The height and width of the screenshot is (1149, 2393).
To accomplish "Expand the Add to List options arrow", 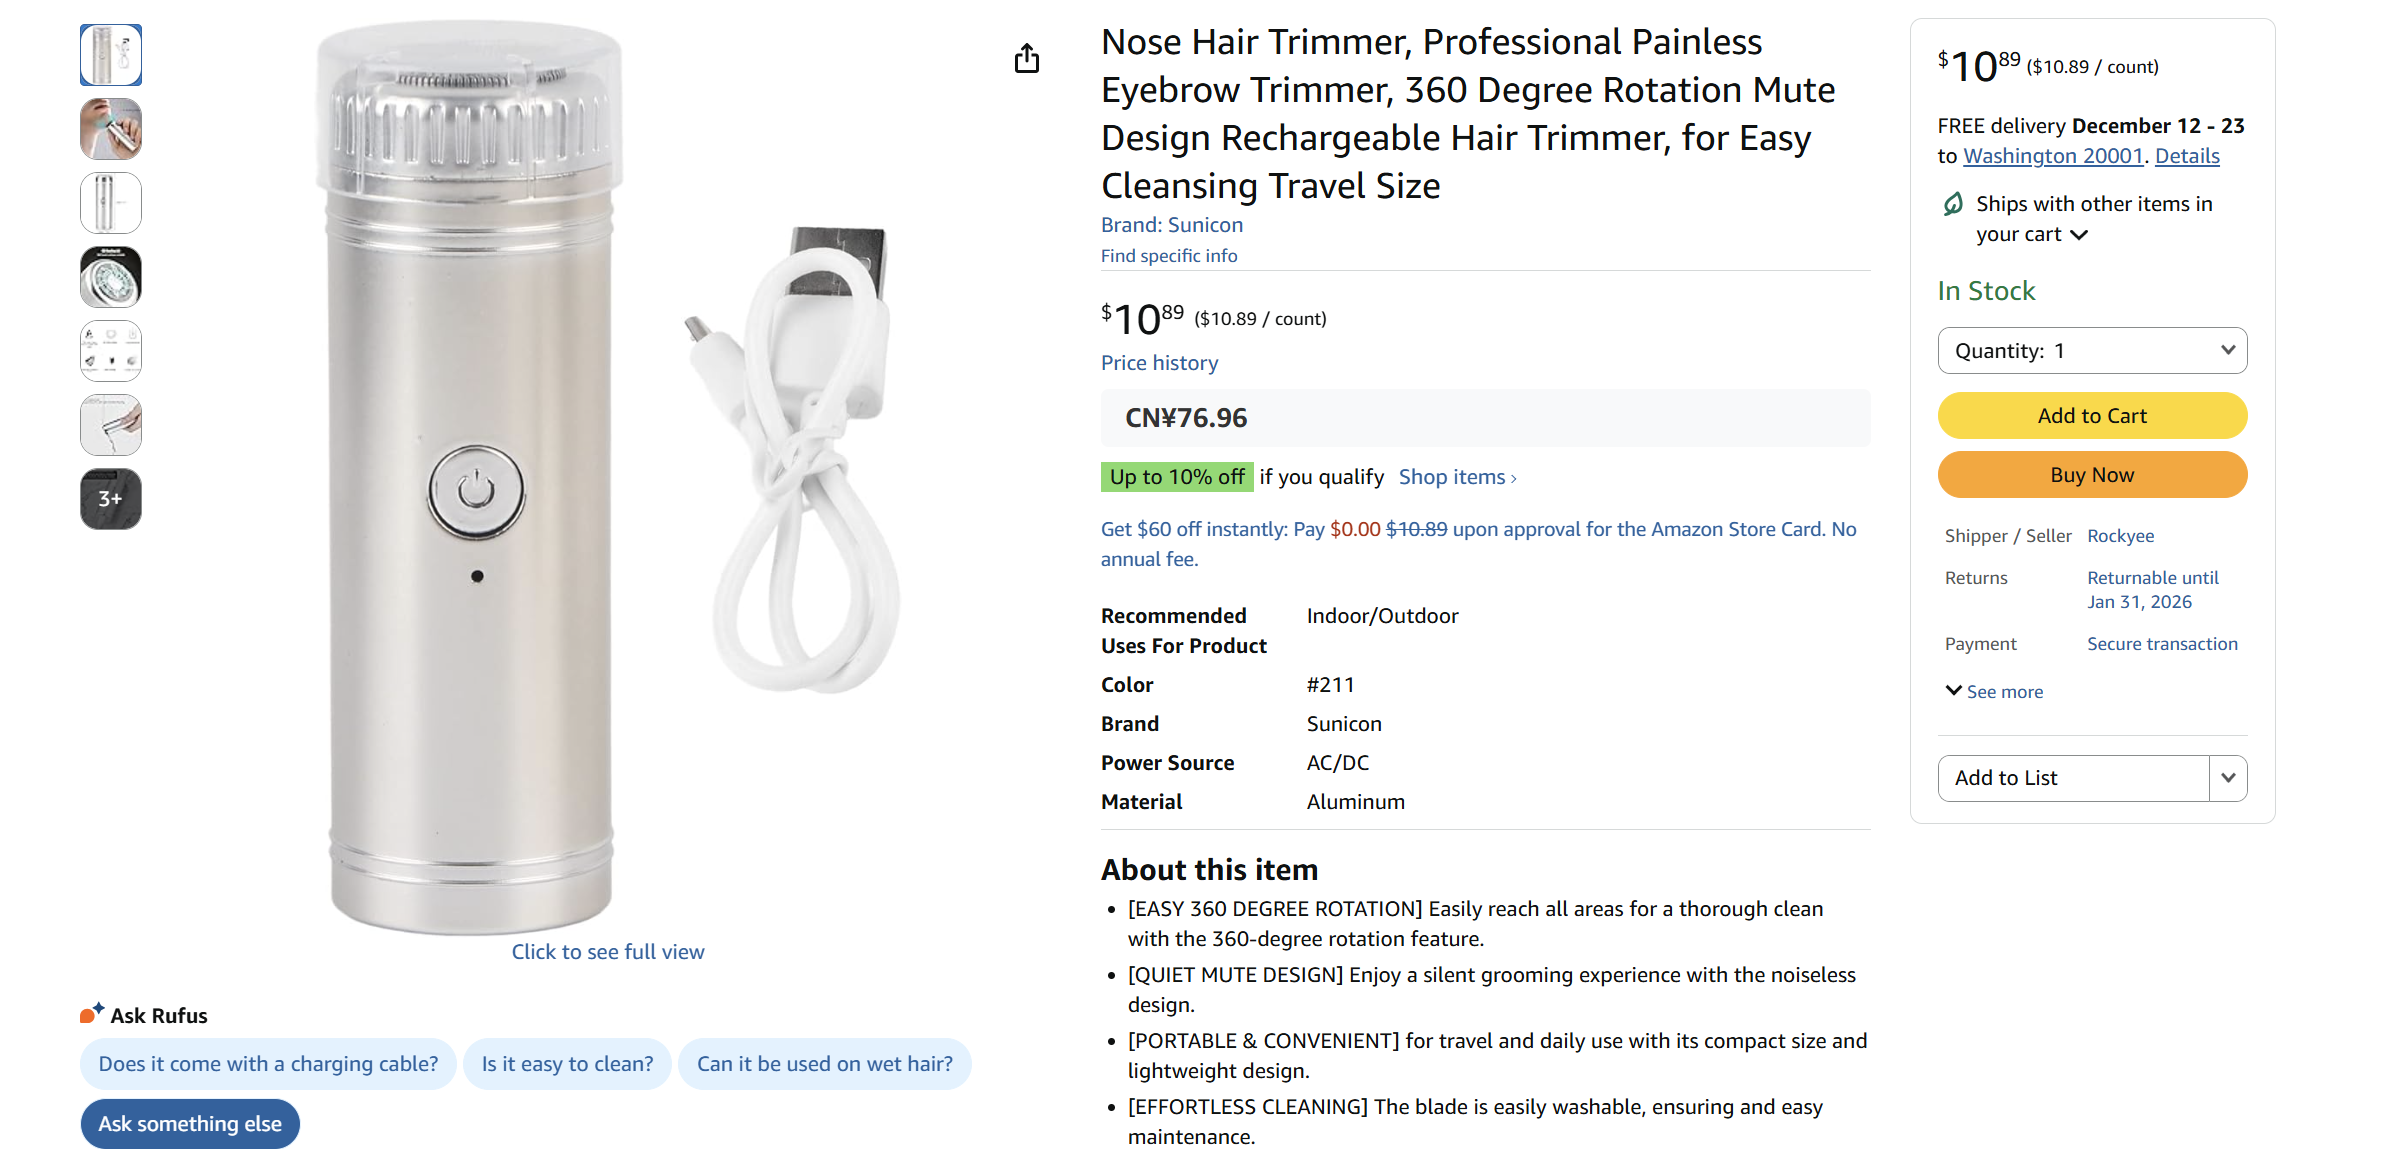I will click(x=2228, y=777).
